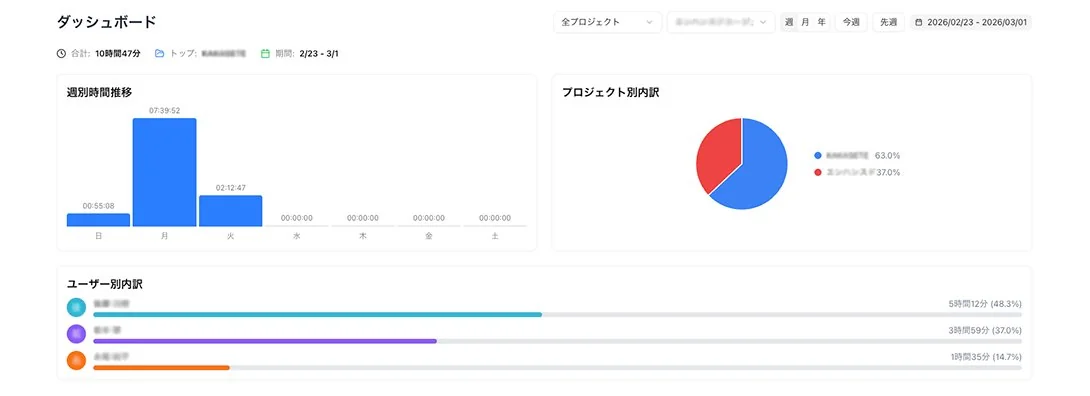Open the blurred dropdown beside 全プロジェクト
The width and height of the screenshot is (1090, 396).
(x=721, y=22)
